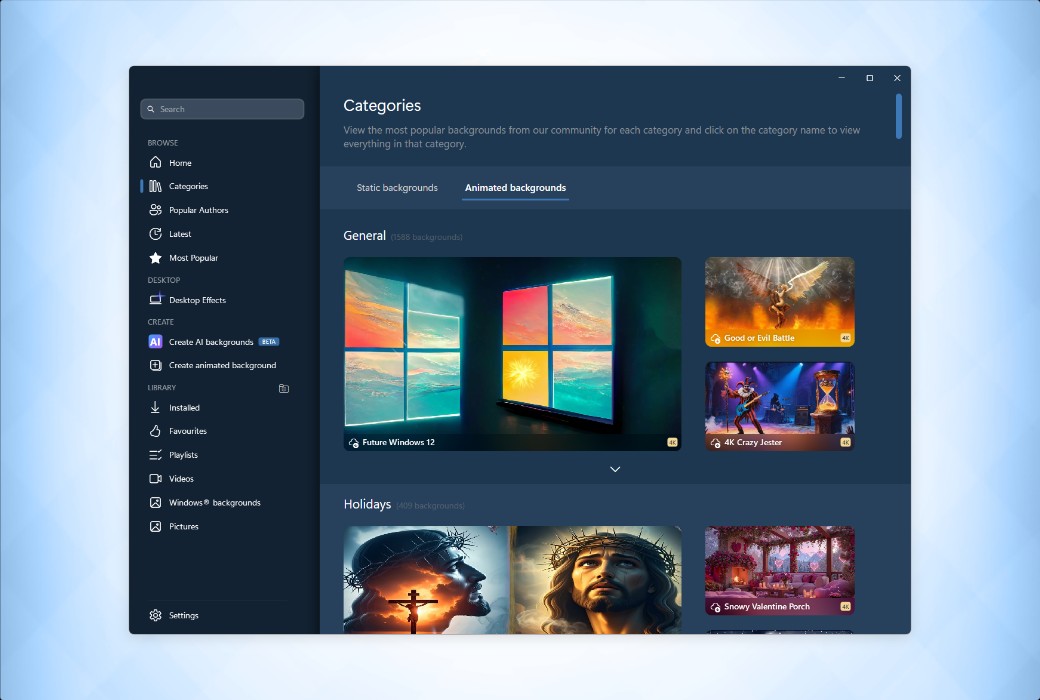Click into the Search input field
This screenshot has width=1040, height=700.
(x=222, y=109)
